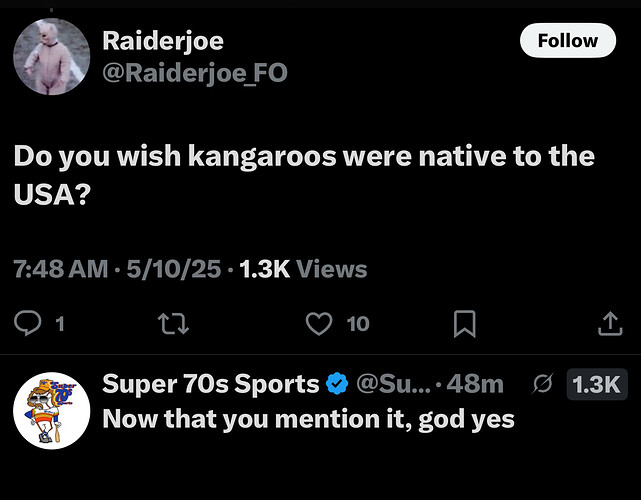Open the reply "Now that you mention it"
The height and width of the screenshot is (500, 641).
tap(308, 419)
